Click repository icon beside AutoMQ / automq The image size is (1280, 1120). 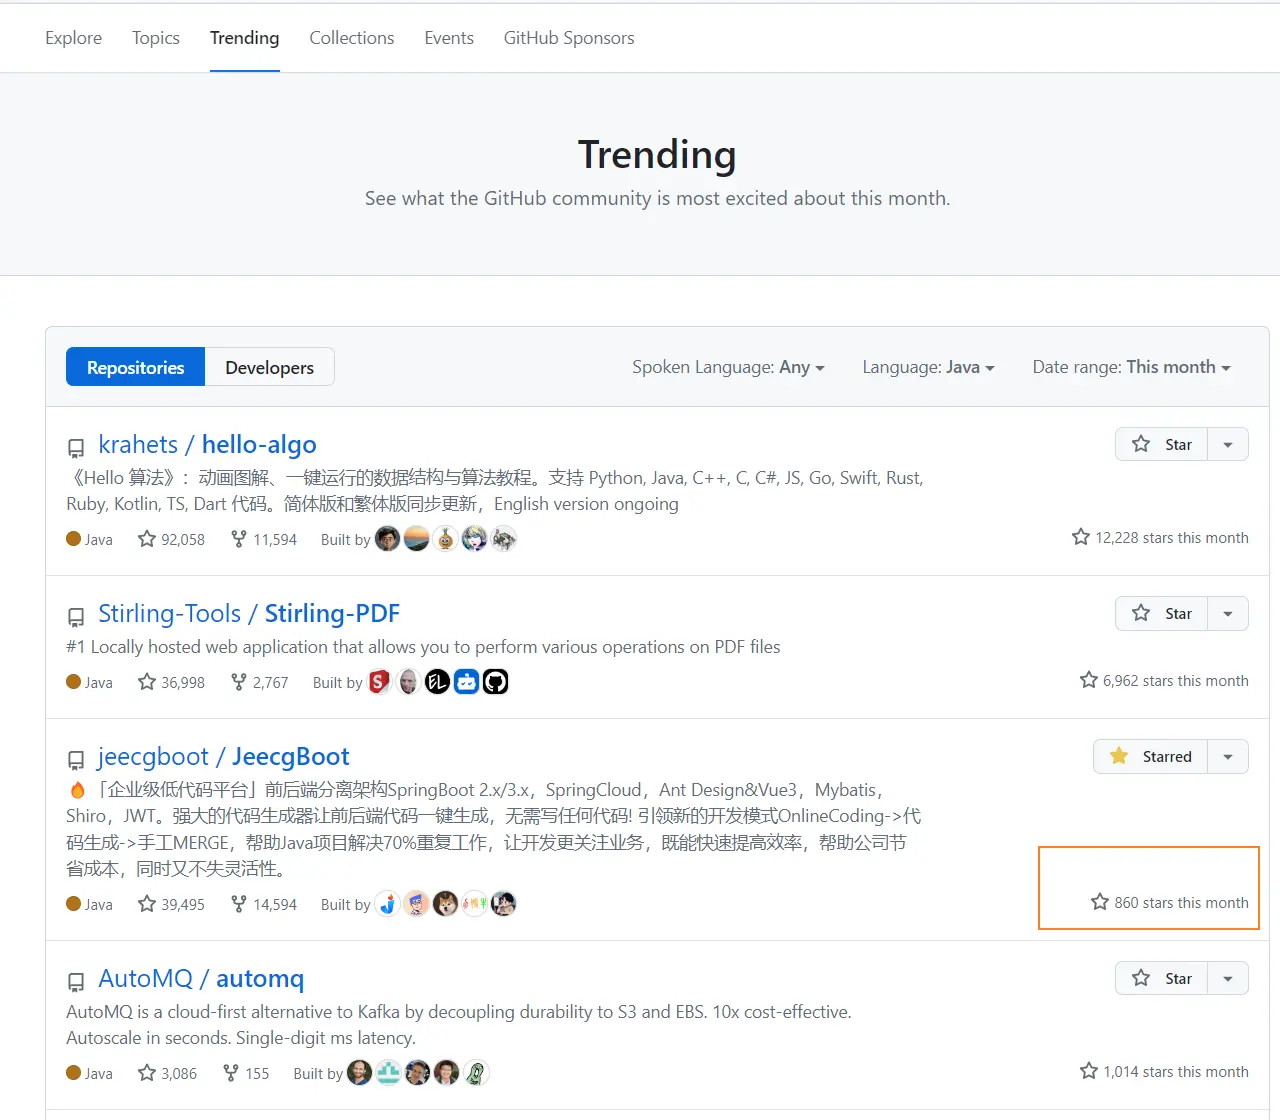76,982
